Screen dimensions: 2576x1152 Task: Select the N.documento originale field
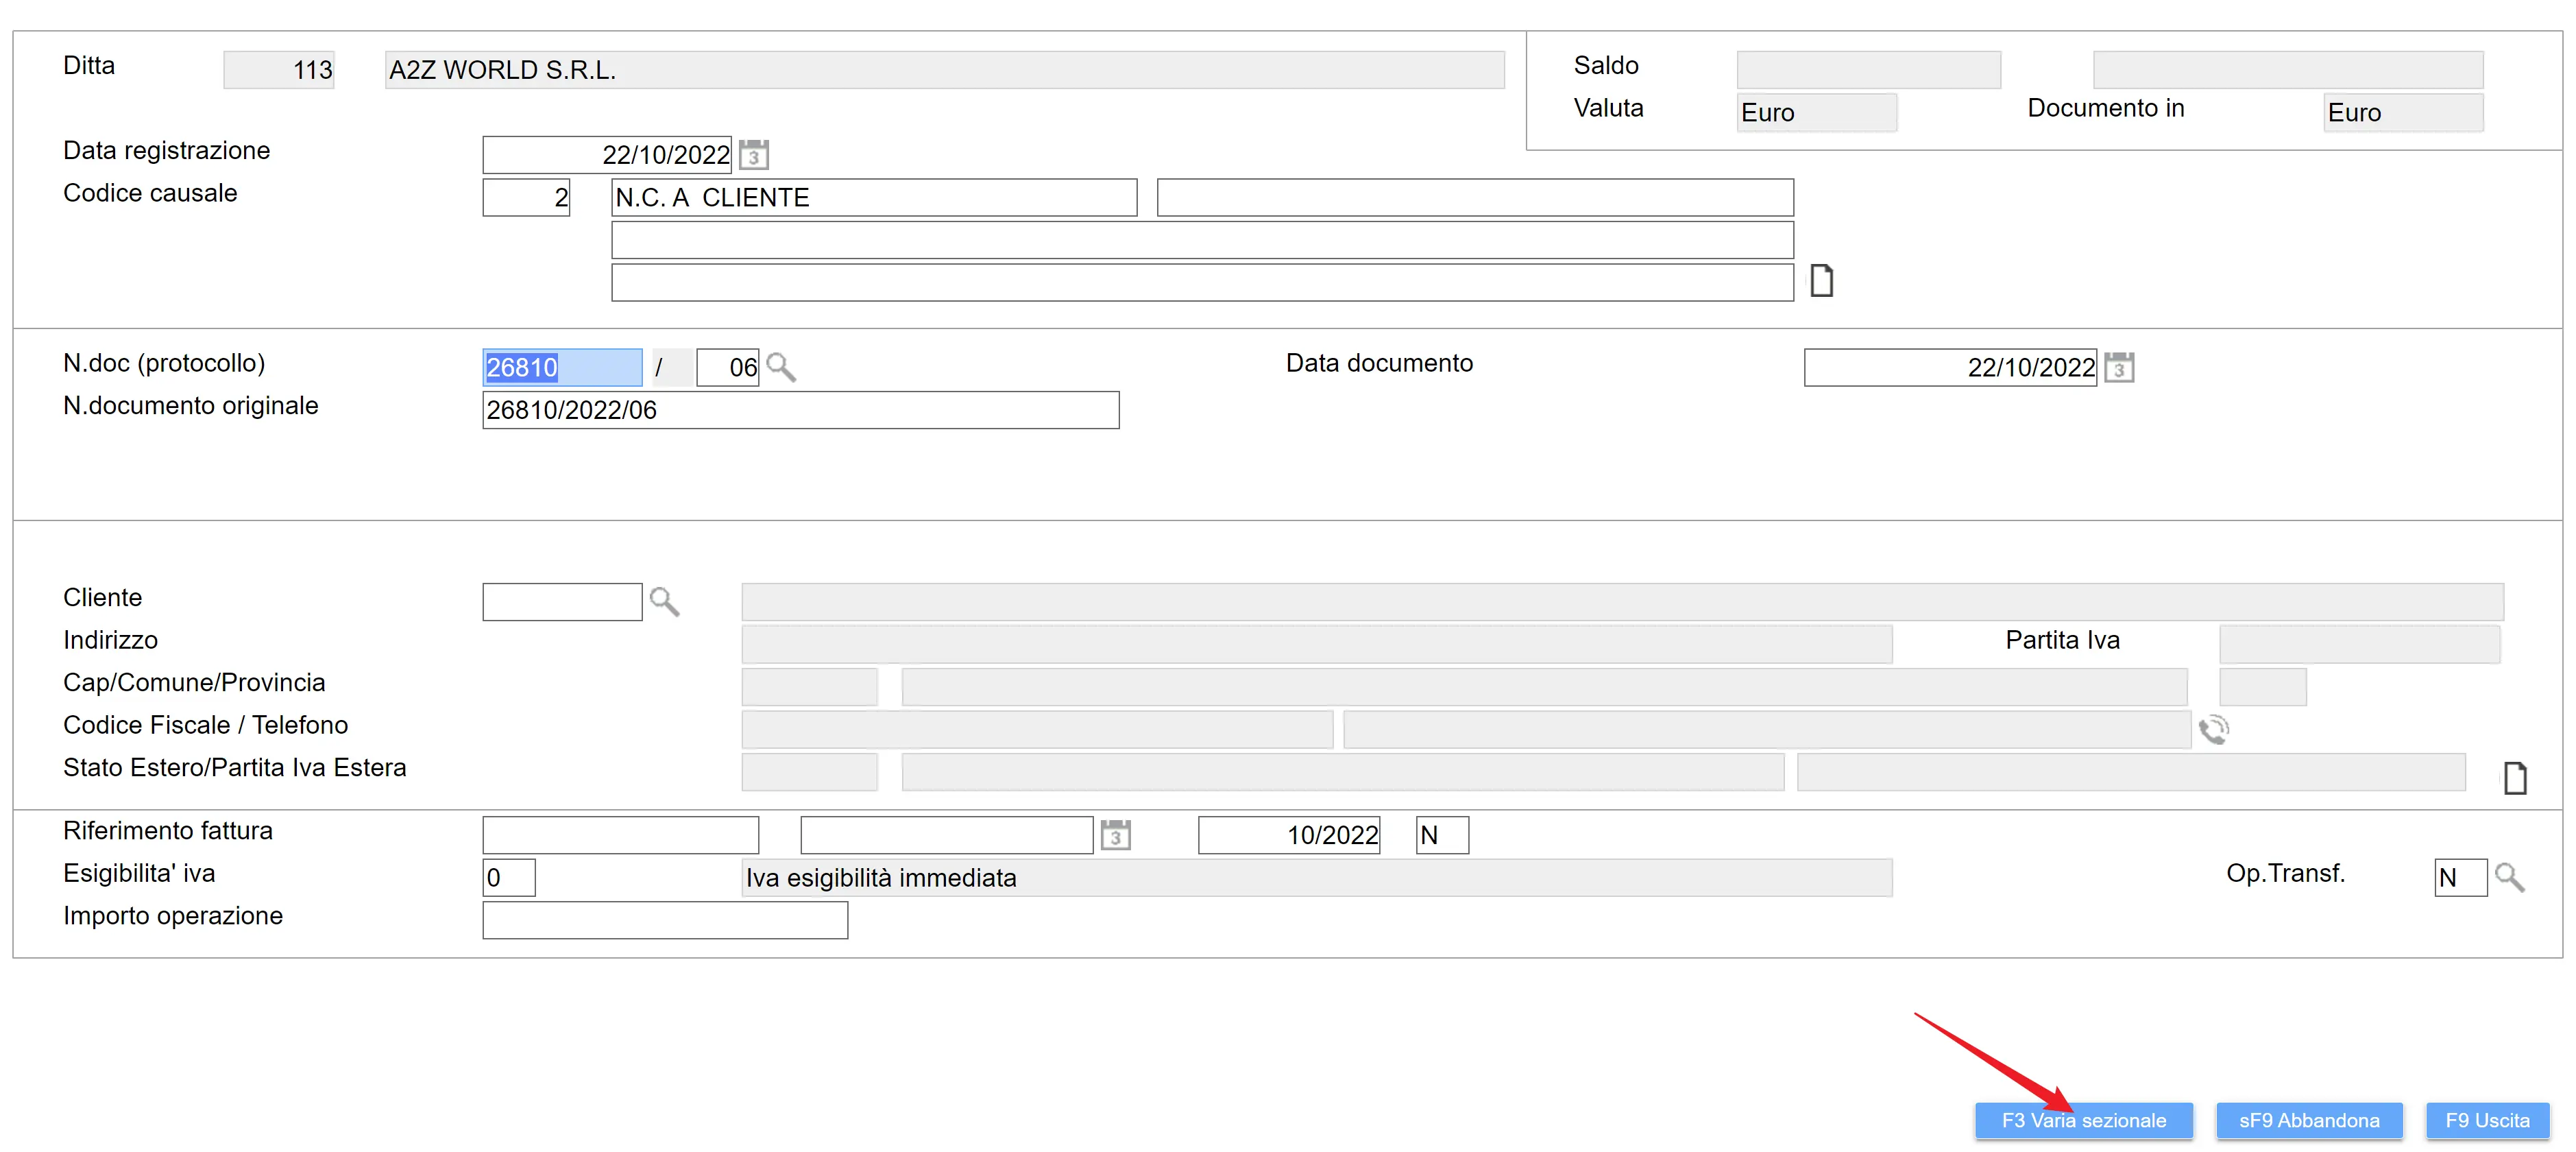click(800, 410)
